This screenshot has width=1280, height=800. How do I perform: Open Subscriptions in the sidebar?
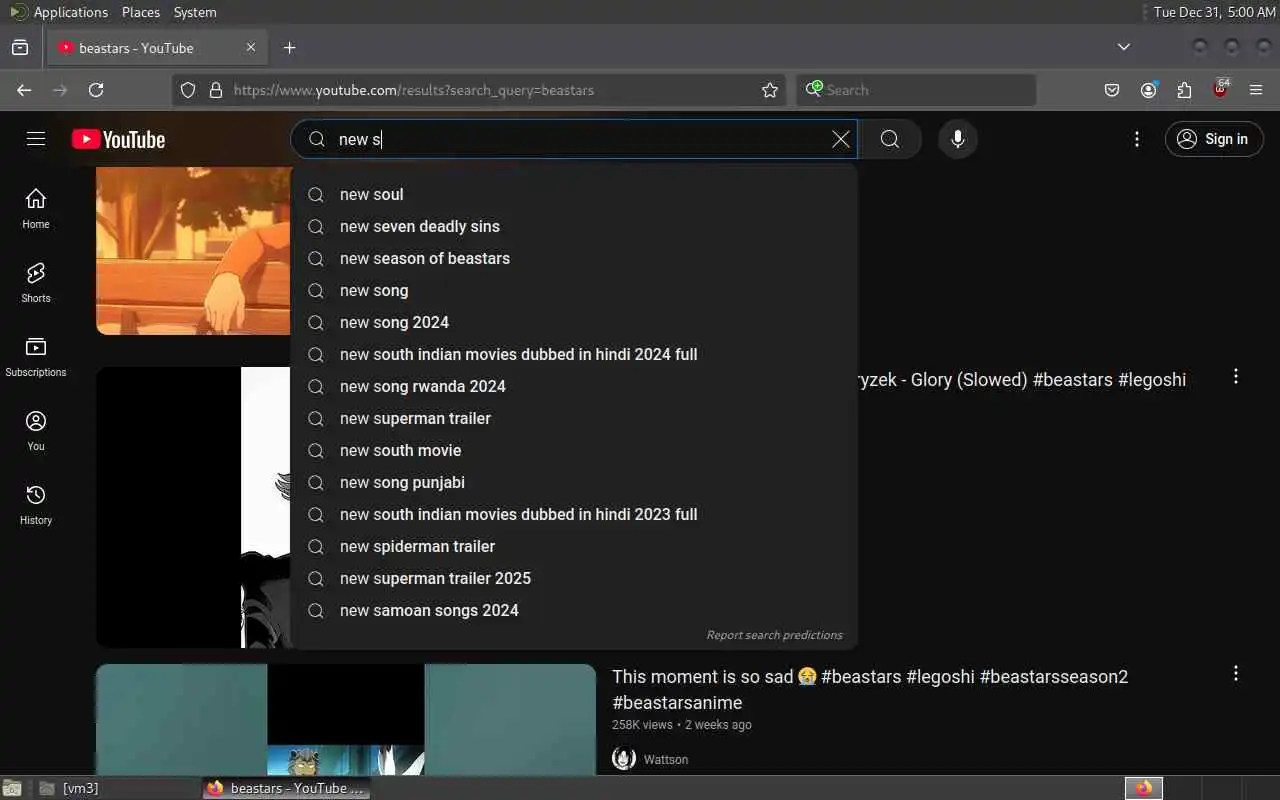[x=36, y=356]
